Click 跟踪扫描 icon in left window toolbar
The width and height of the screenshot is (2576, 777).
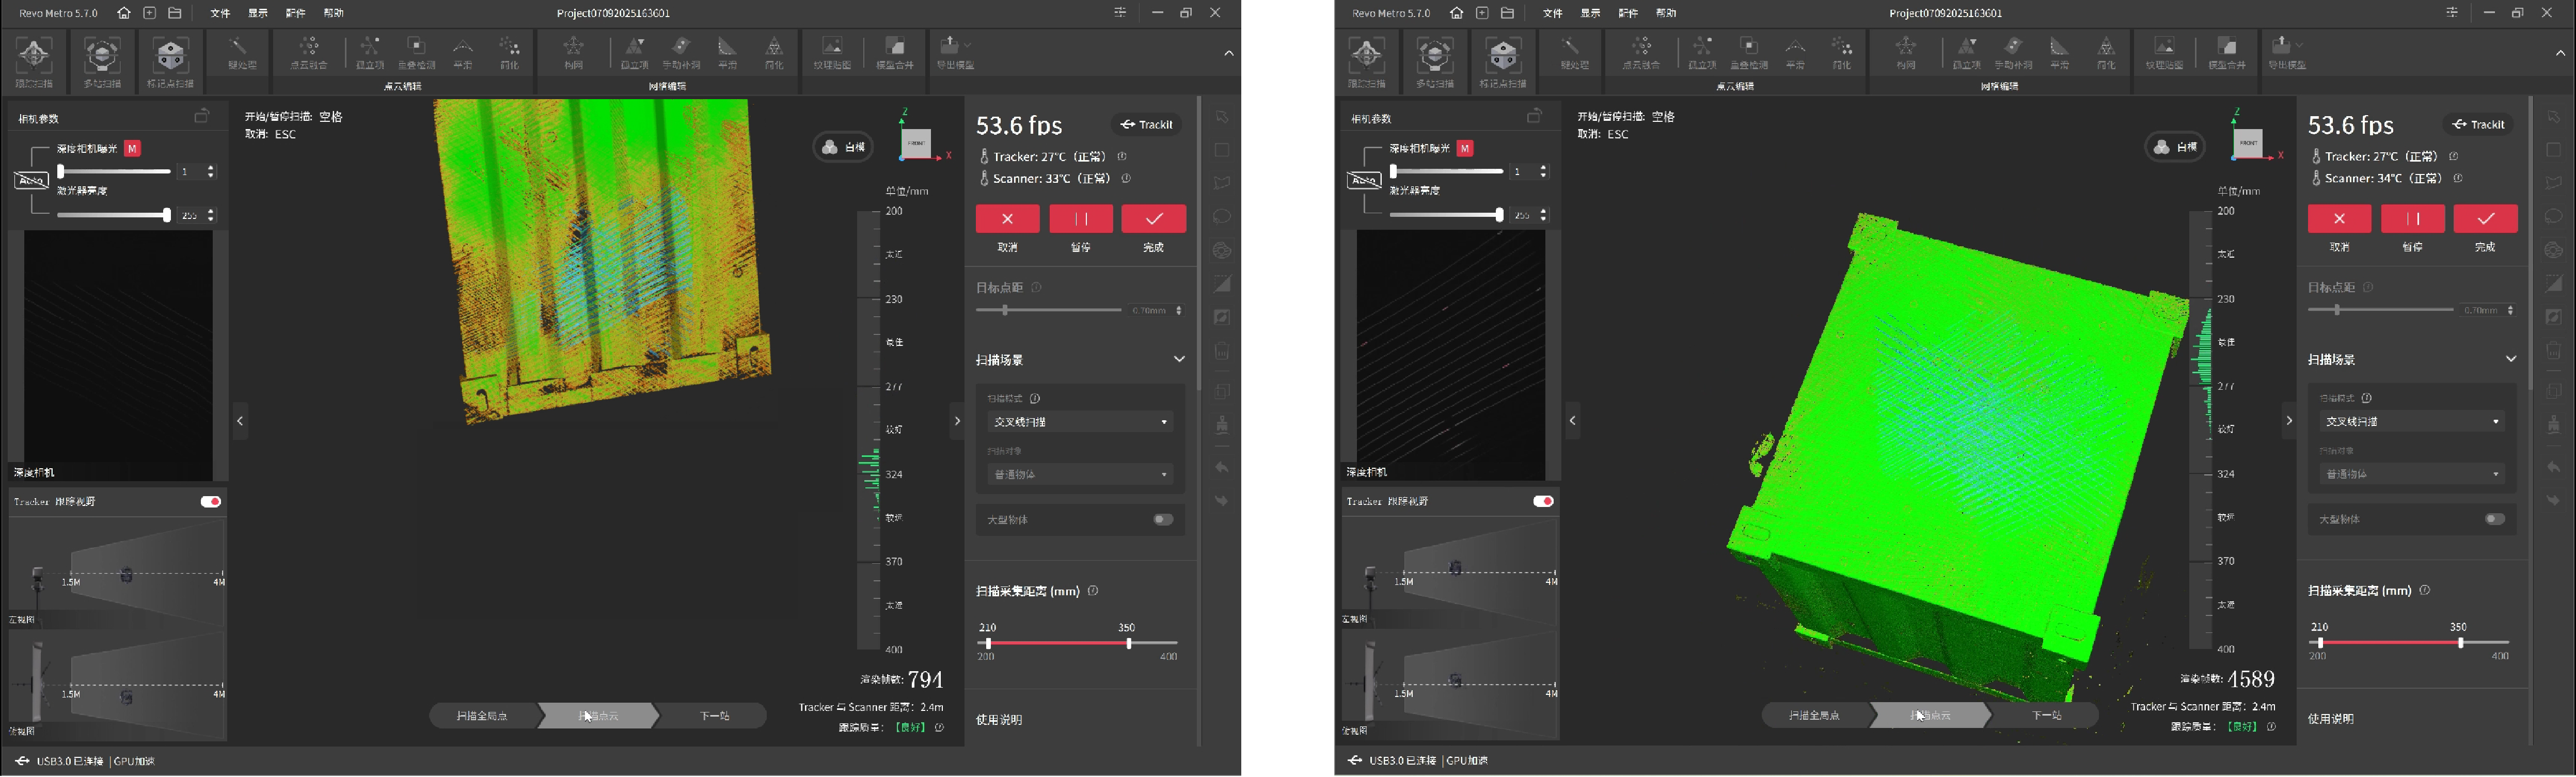pyautogui.click(x=34, y=58)
